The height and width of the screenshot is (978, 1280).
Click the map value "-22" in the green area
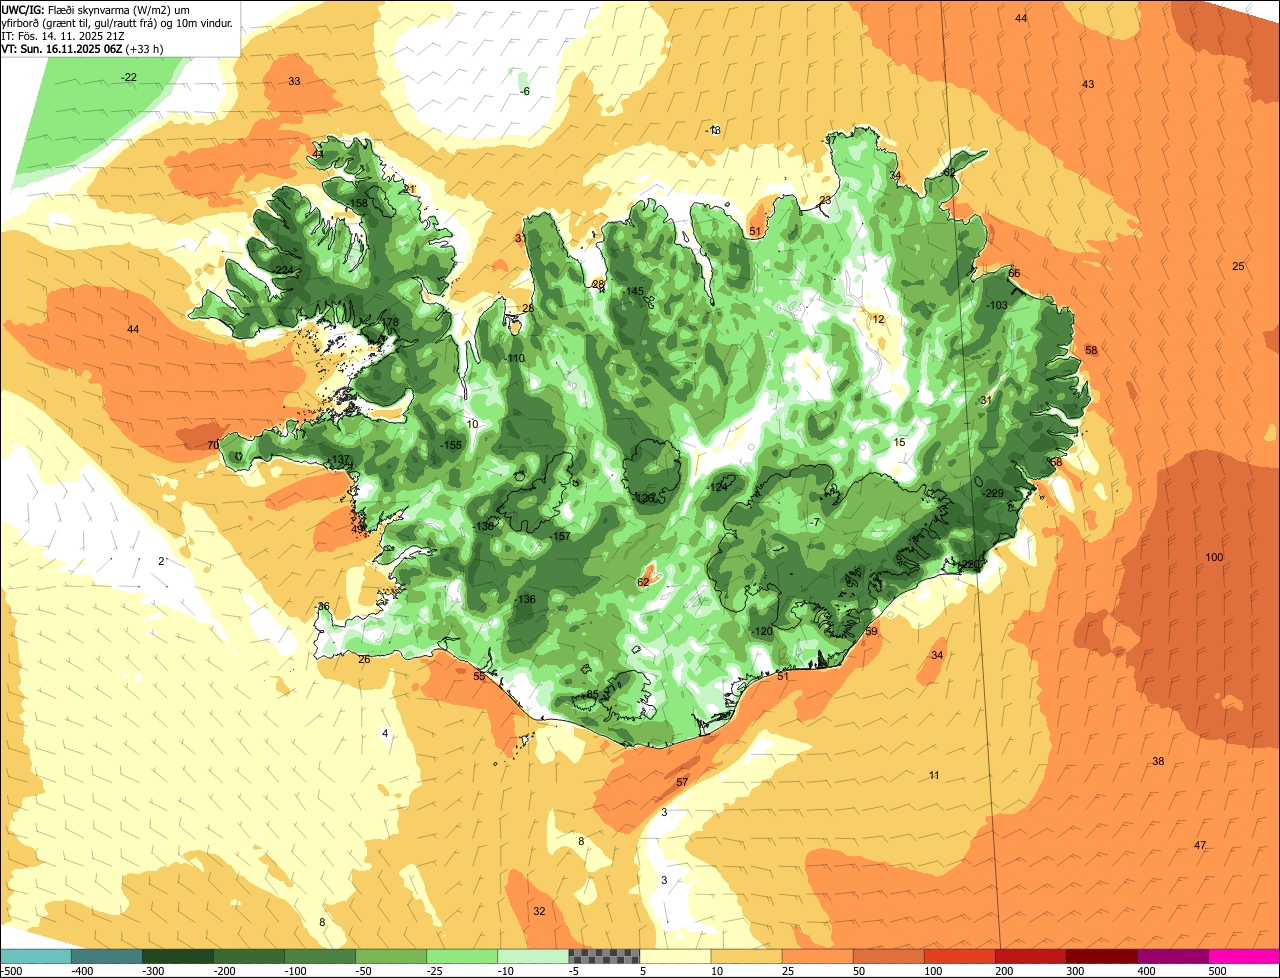128,77
